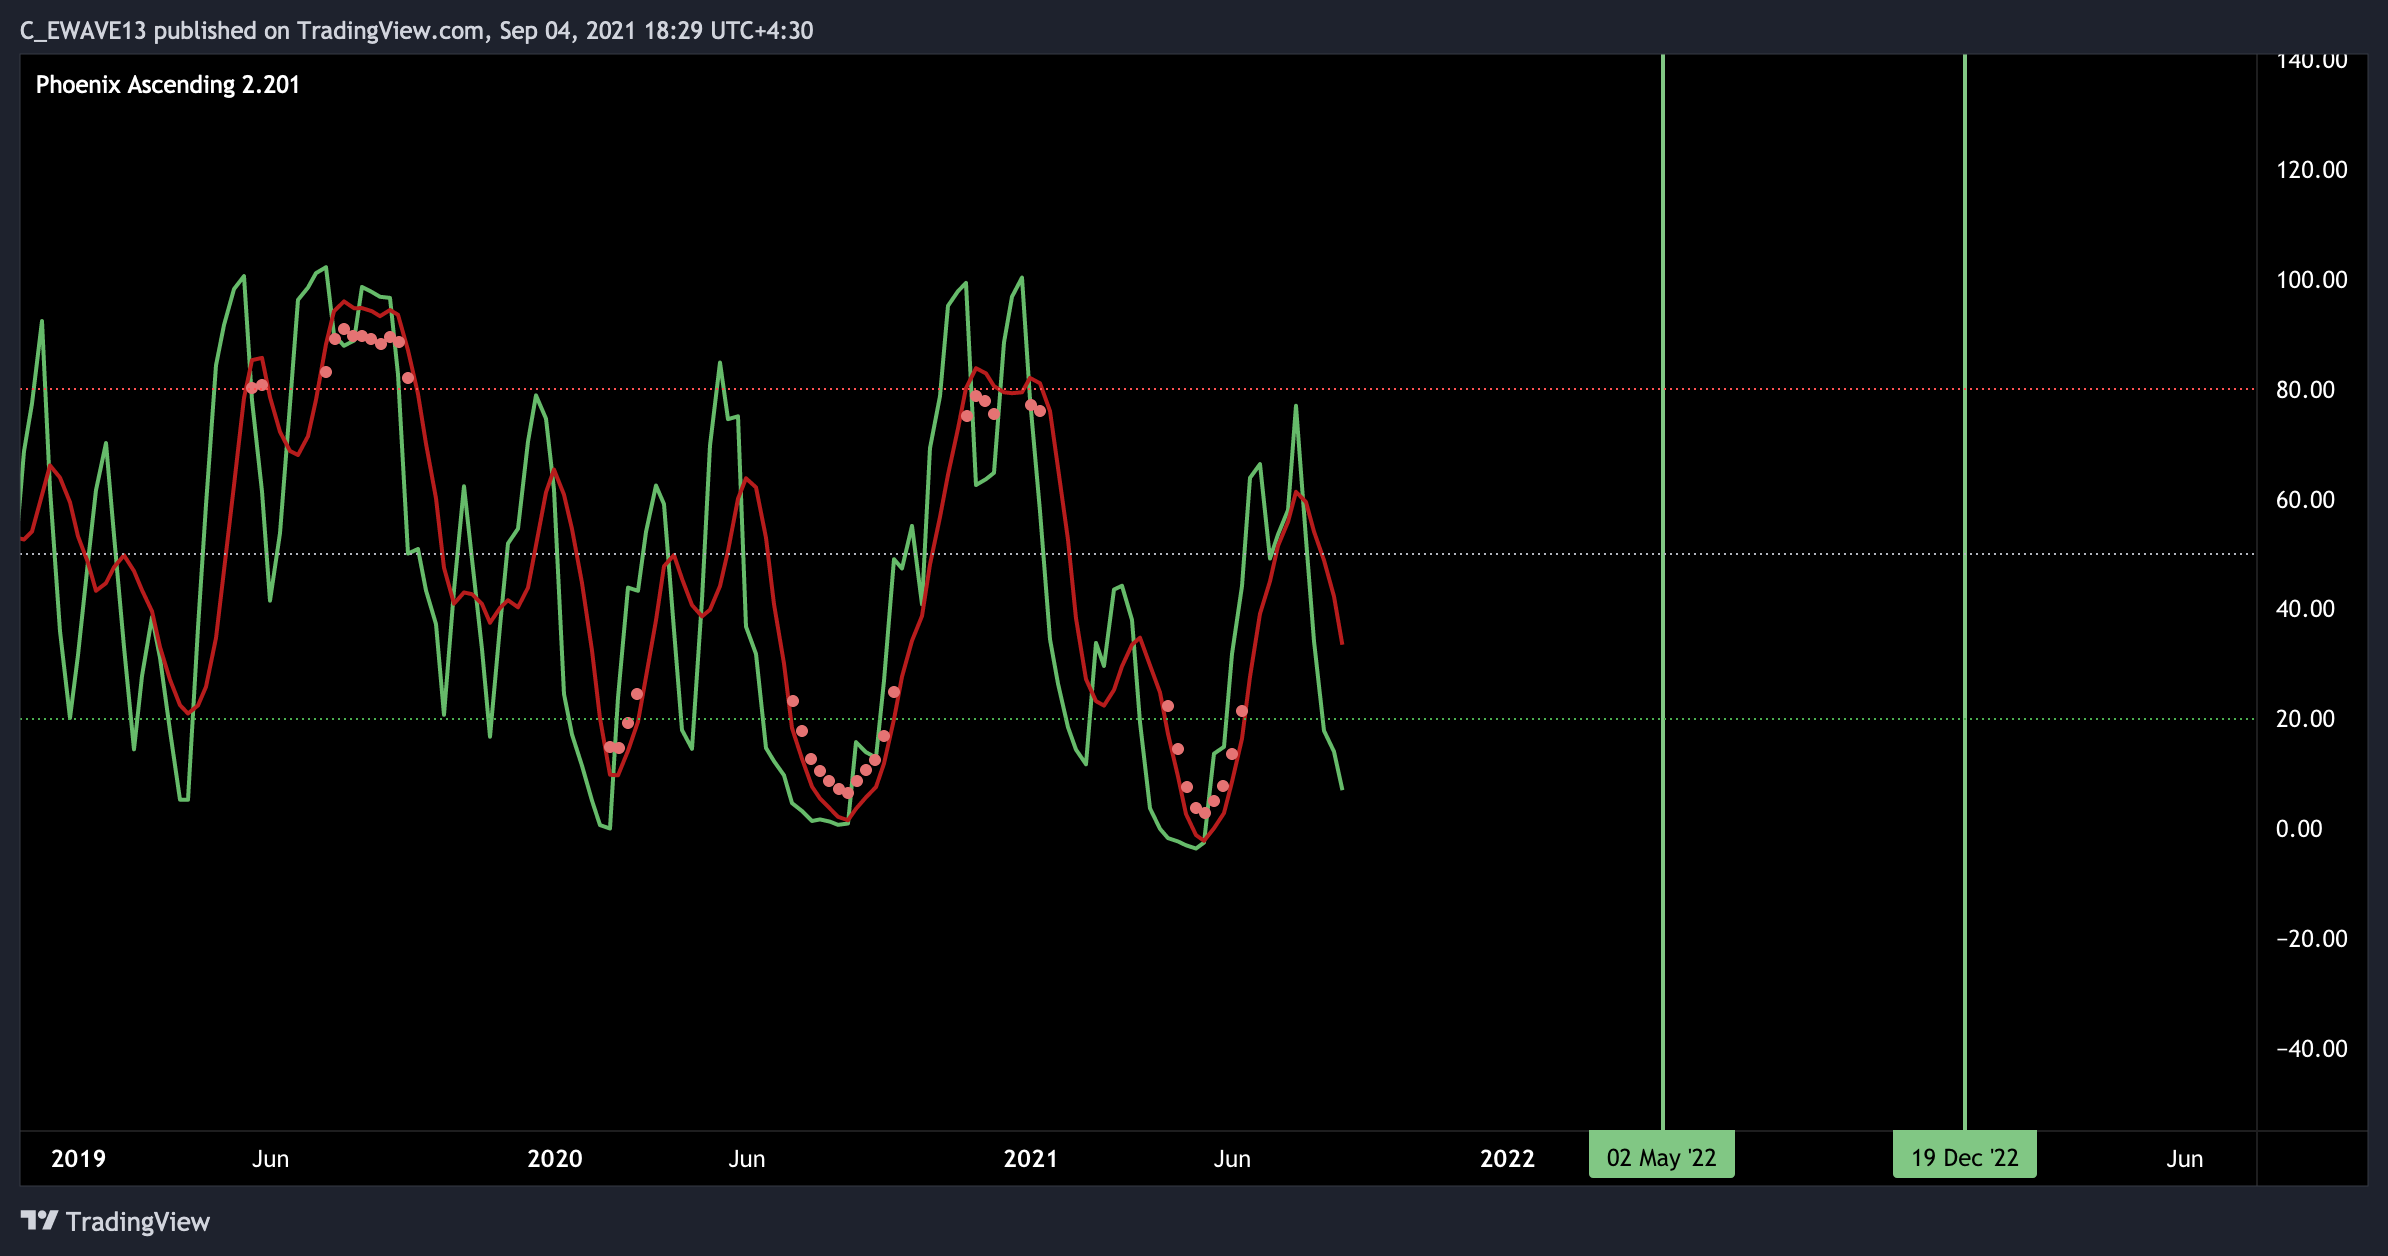Click the 2020 time axis label
The width and height of the screenshot is (2388, 1256).
pos(555,1159)
